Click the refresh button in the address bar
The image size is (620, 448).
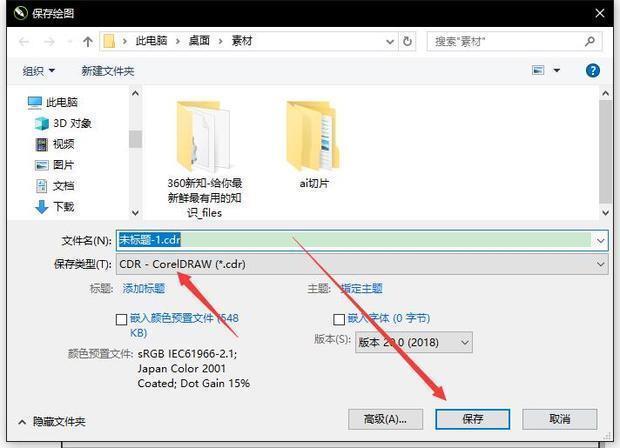point(407,42)
